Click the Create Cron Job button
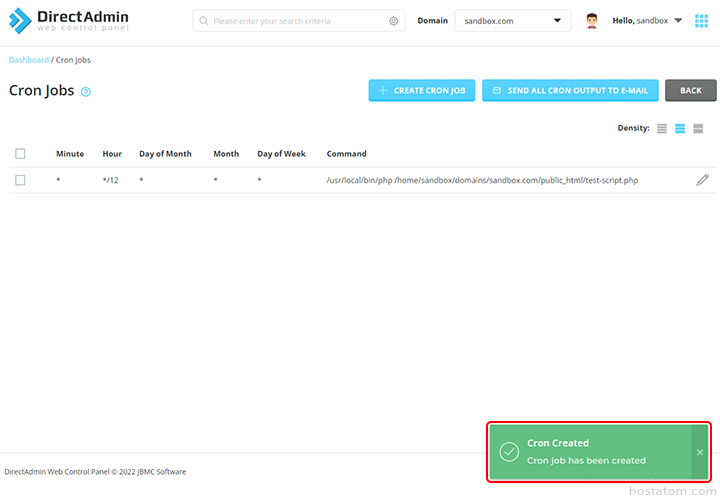 [421, 90]
